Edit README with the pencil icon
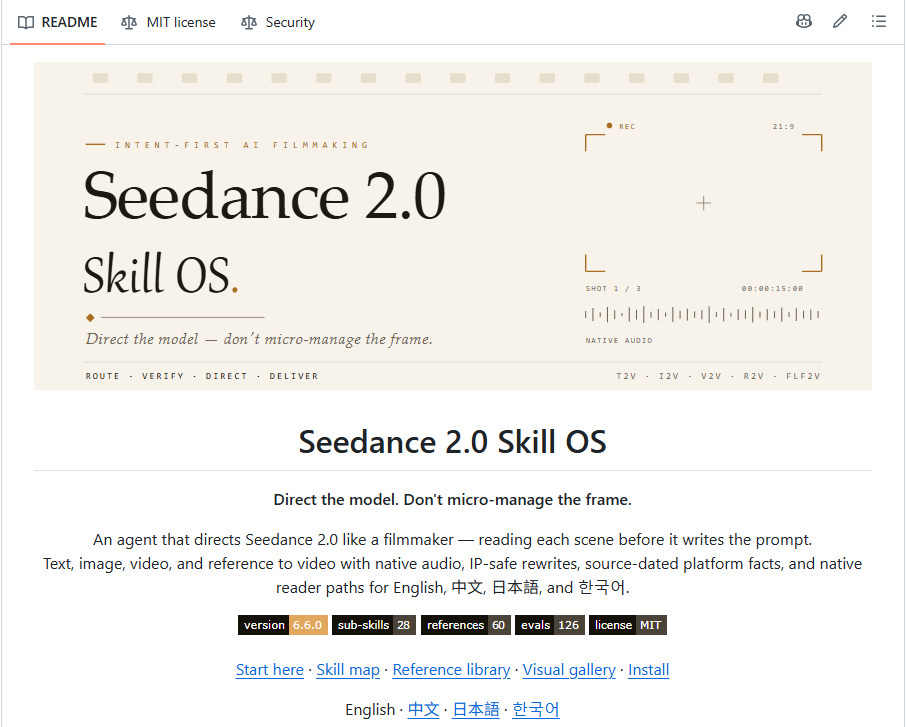This screenshot has height=727, width=906. click(840, 22)
